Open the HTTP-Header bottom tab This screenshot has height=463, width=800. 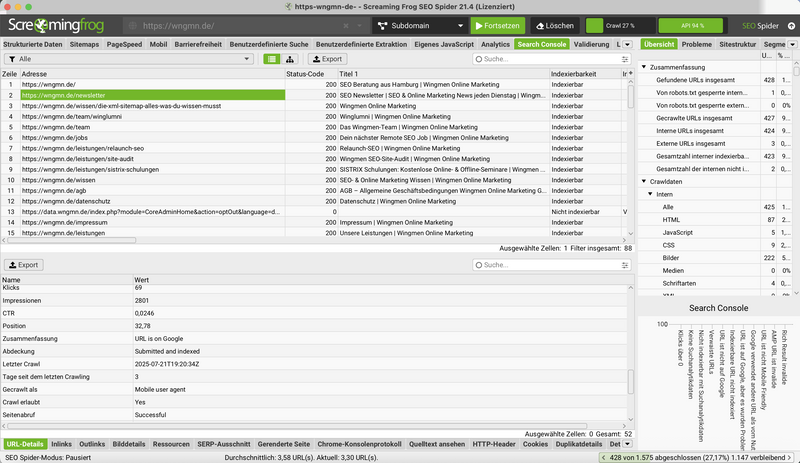point(494,444)
